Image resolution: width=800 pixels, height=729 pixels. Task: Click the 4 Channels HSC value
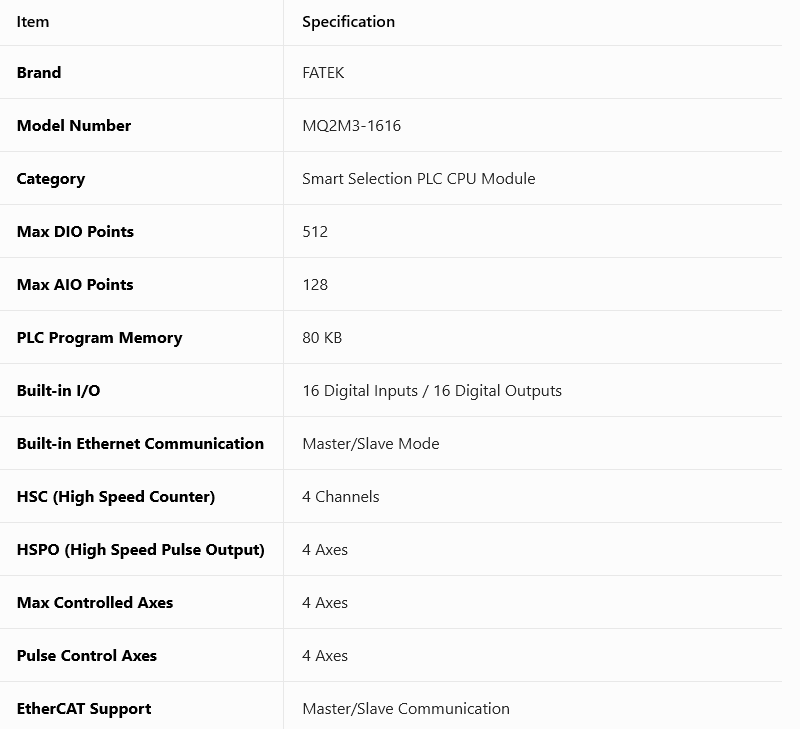pos(340,497)
